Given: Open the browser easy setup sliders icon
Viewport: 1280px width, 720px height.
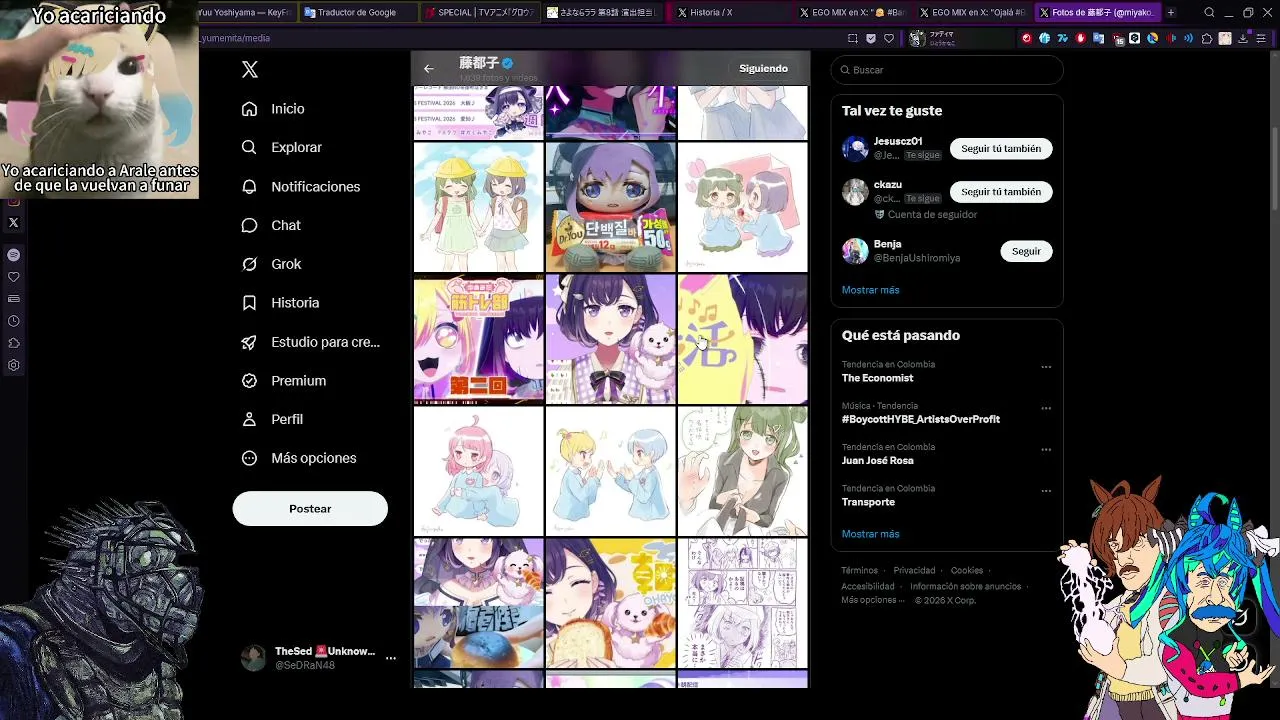Looking at the screenshot, I should [1261, 38].
